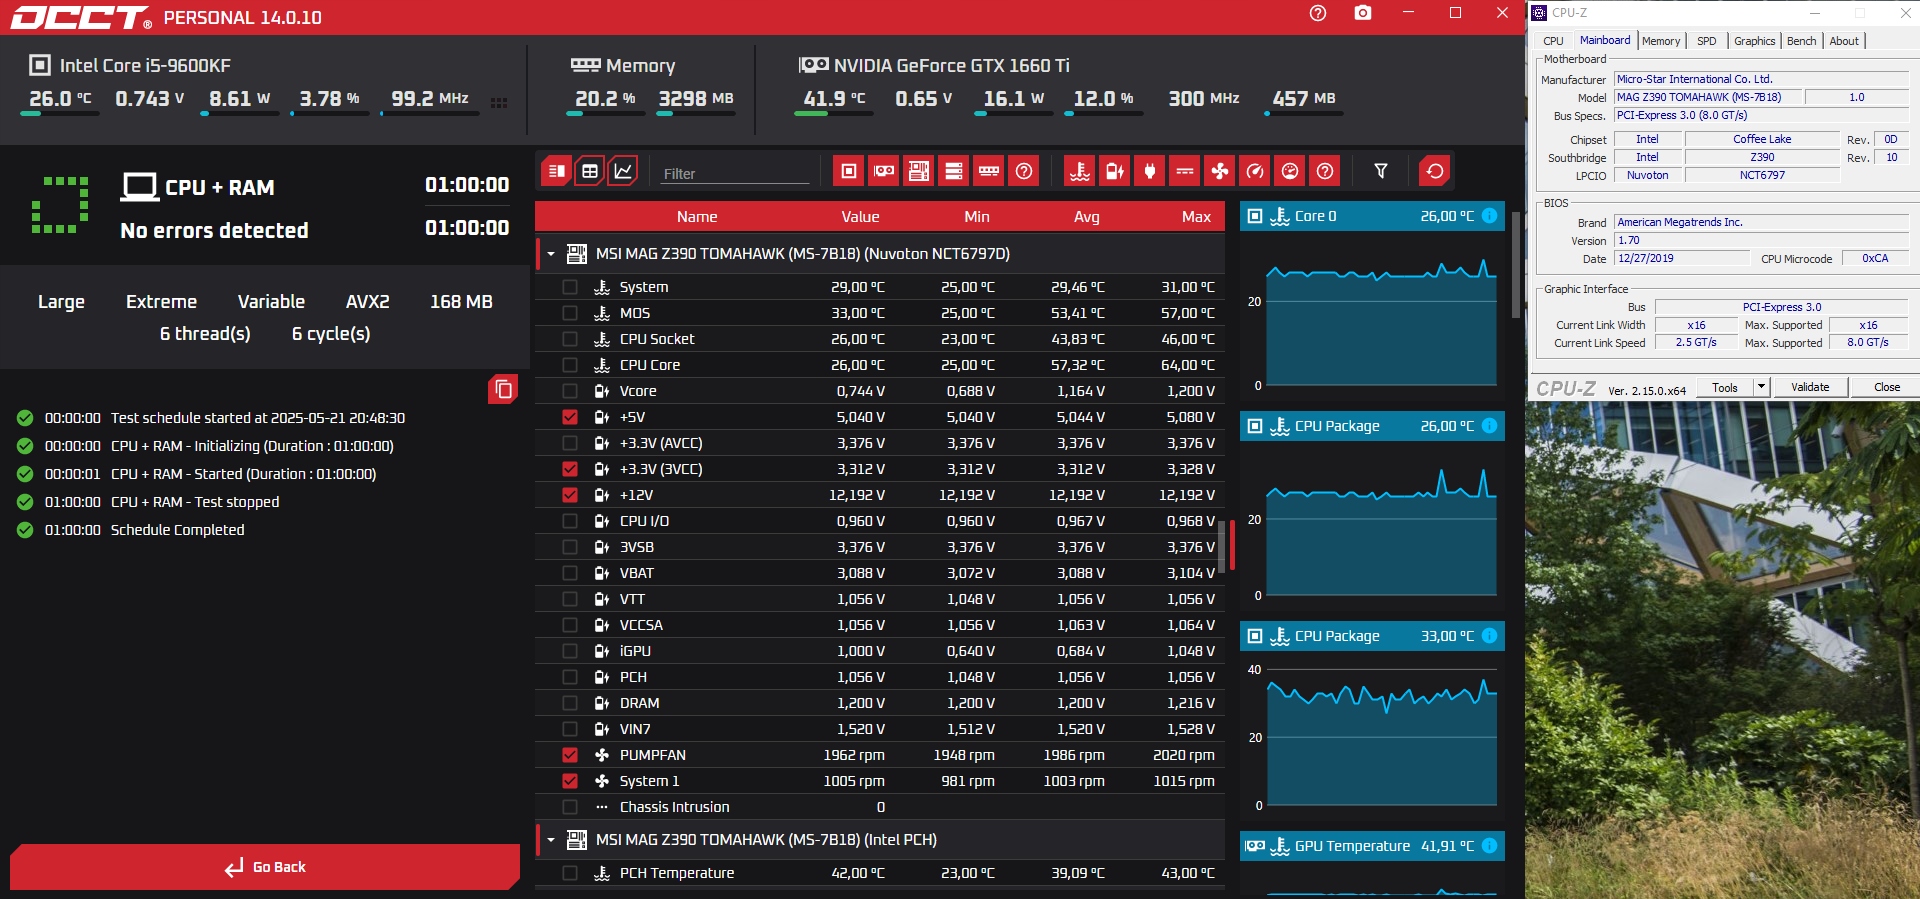The height and width of the screenshot is (899, 1920).
Task: Select the table-only view icon
Action: click(590, 171)
